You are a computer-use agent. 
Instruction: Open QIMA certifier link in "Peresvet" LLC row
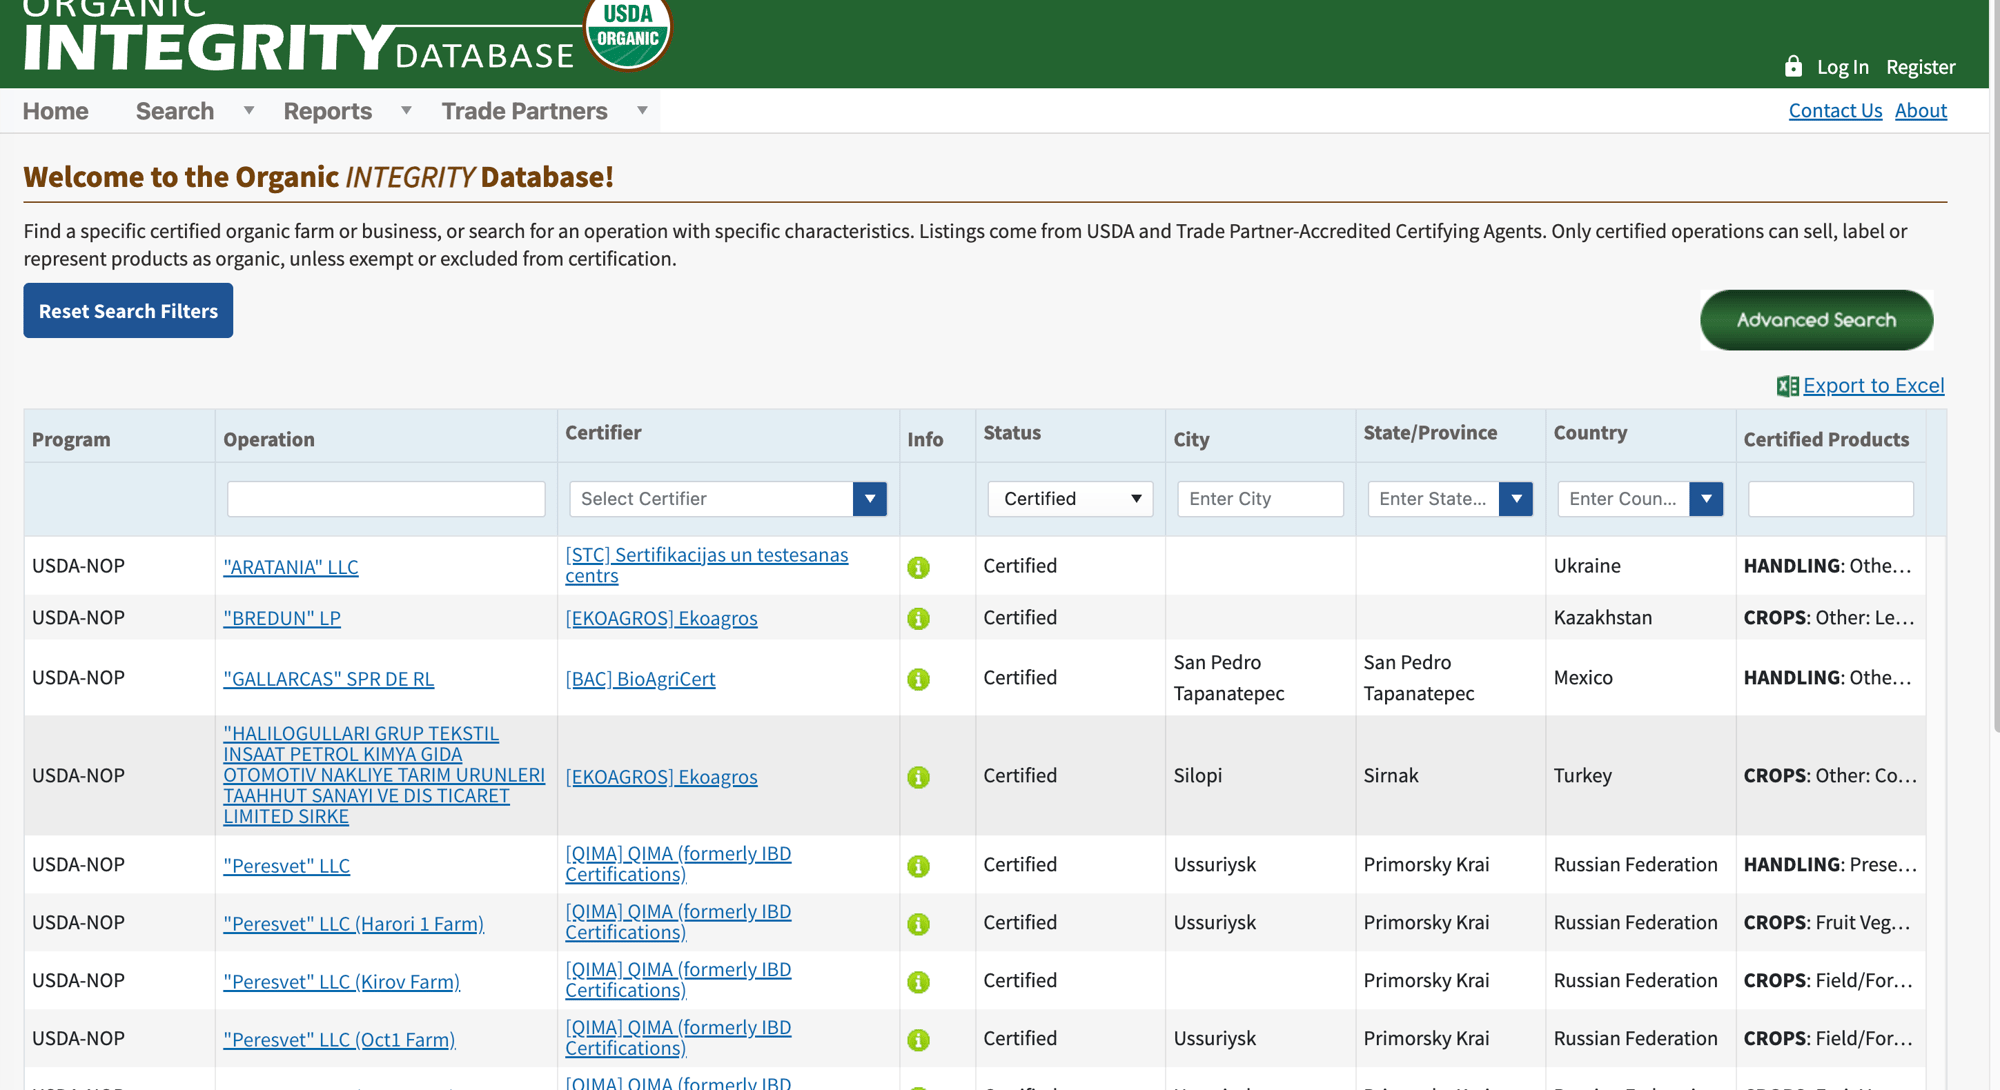[678, 864]
